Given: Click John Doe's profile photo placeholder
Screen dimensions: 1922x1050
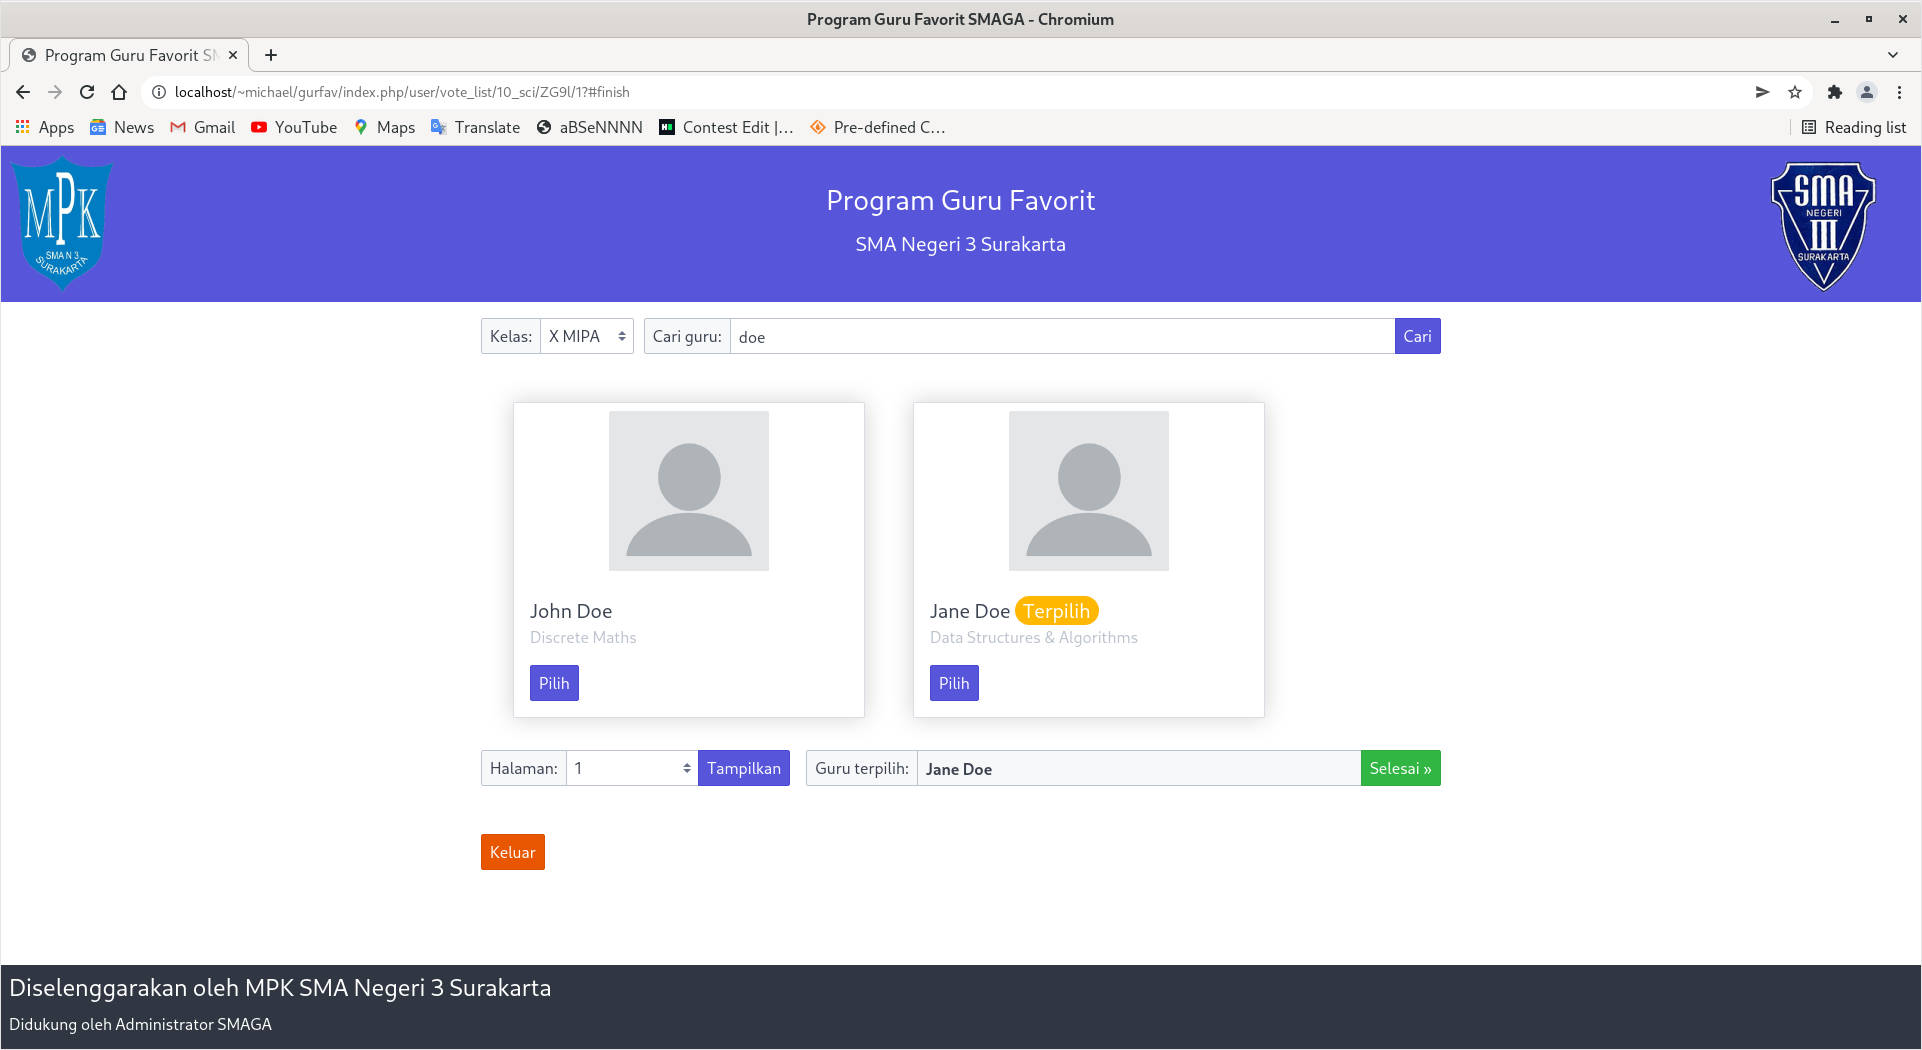Looking at the screenshot, I should 688,491.
